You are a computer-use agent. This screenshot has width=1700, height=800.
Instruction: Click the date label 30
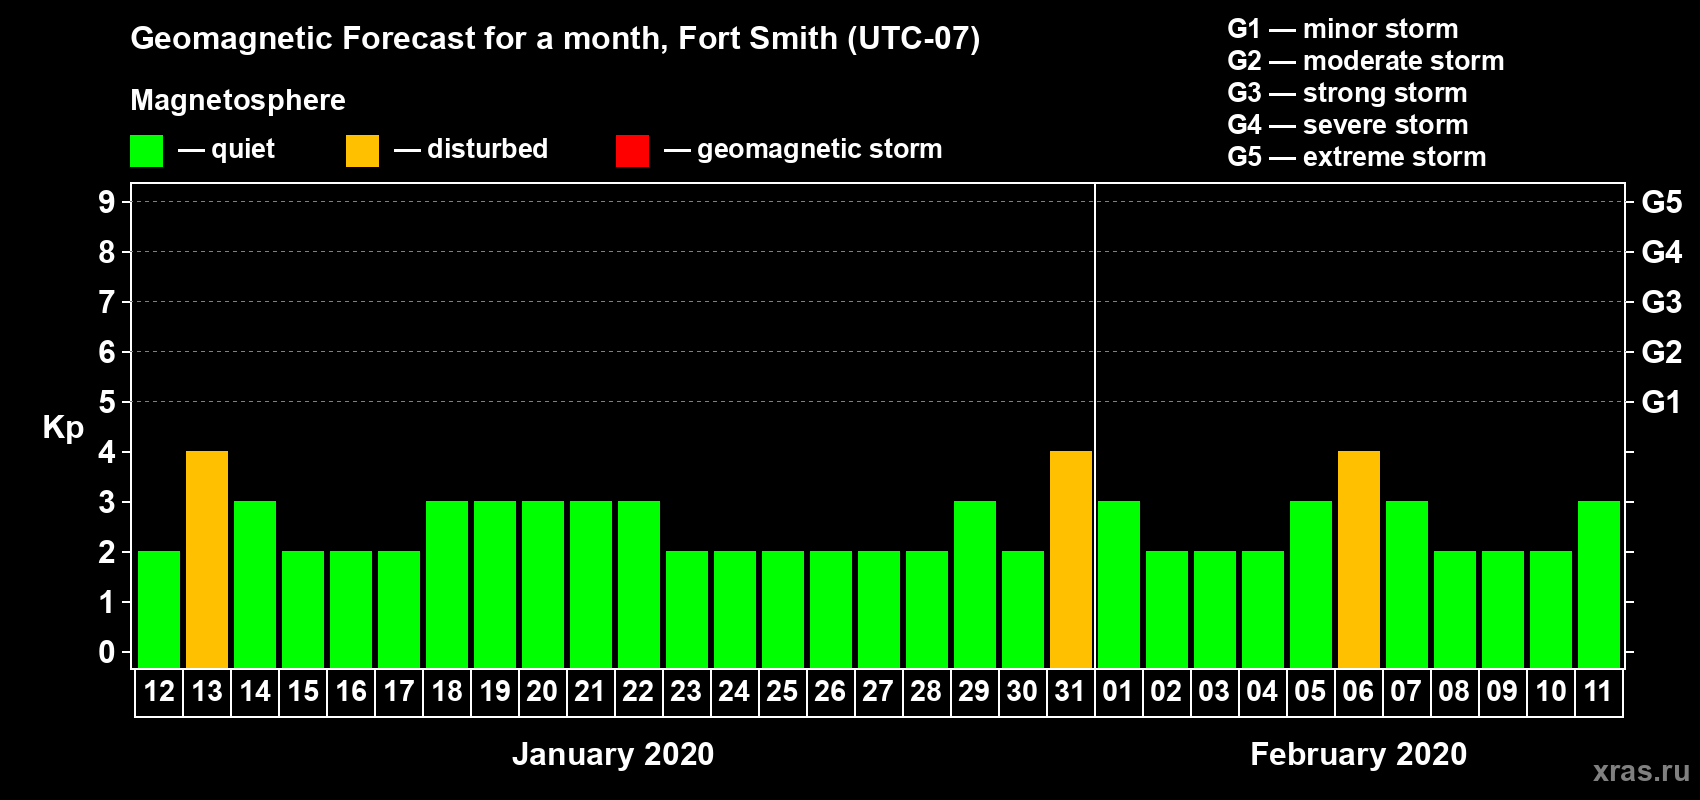[x=1023, y=692]
